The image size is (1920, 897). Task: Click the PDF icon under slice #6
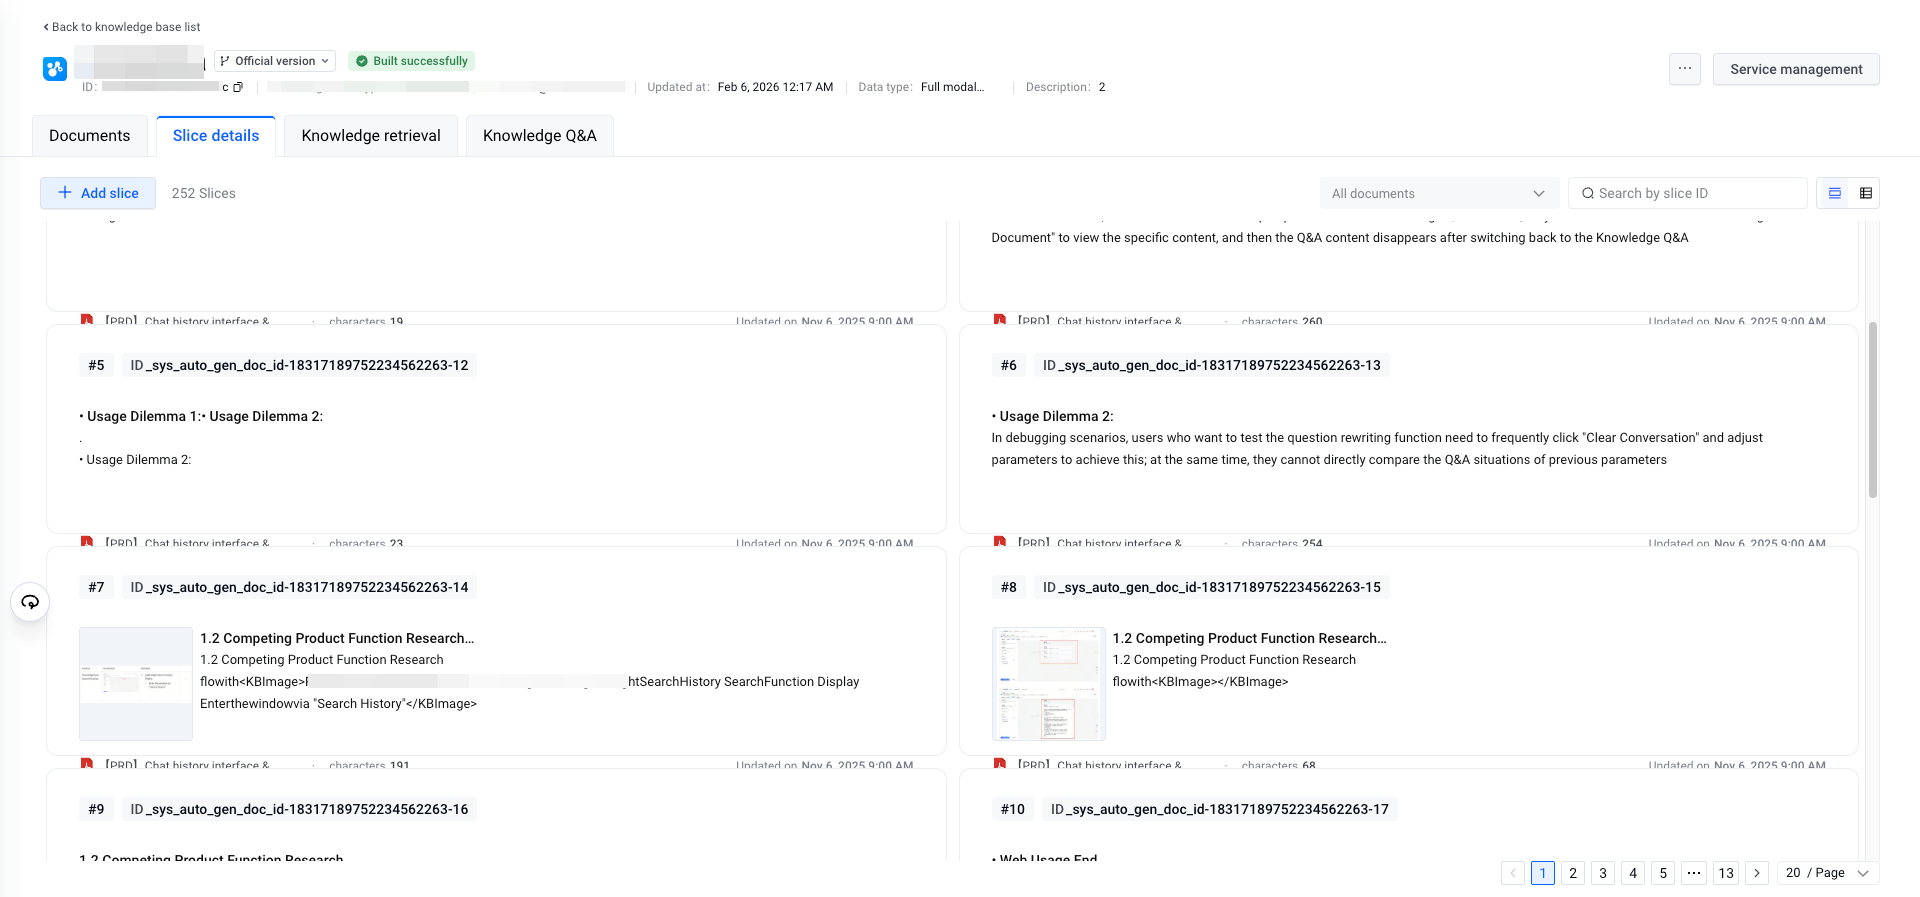[999, 542]
